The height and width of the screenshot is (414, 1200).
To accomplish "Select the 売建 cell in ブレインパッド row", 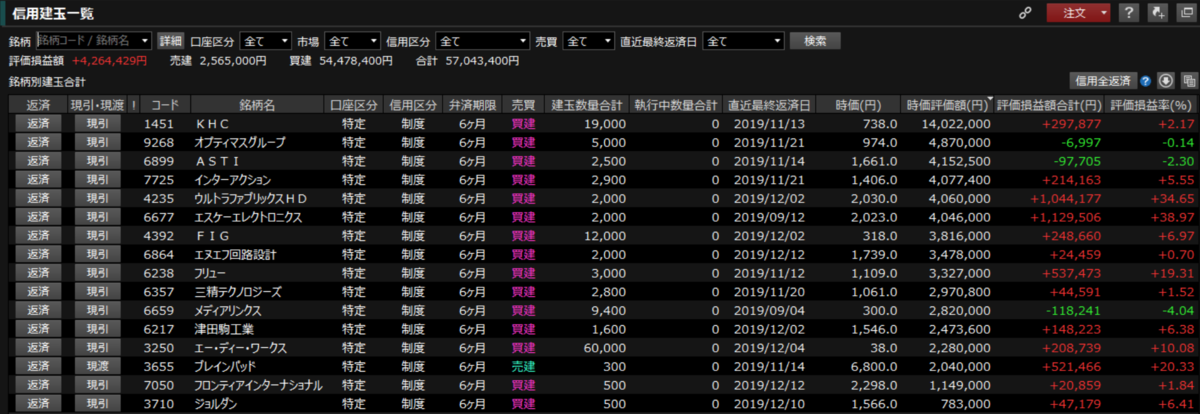I will [x=524, y=367].
